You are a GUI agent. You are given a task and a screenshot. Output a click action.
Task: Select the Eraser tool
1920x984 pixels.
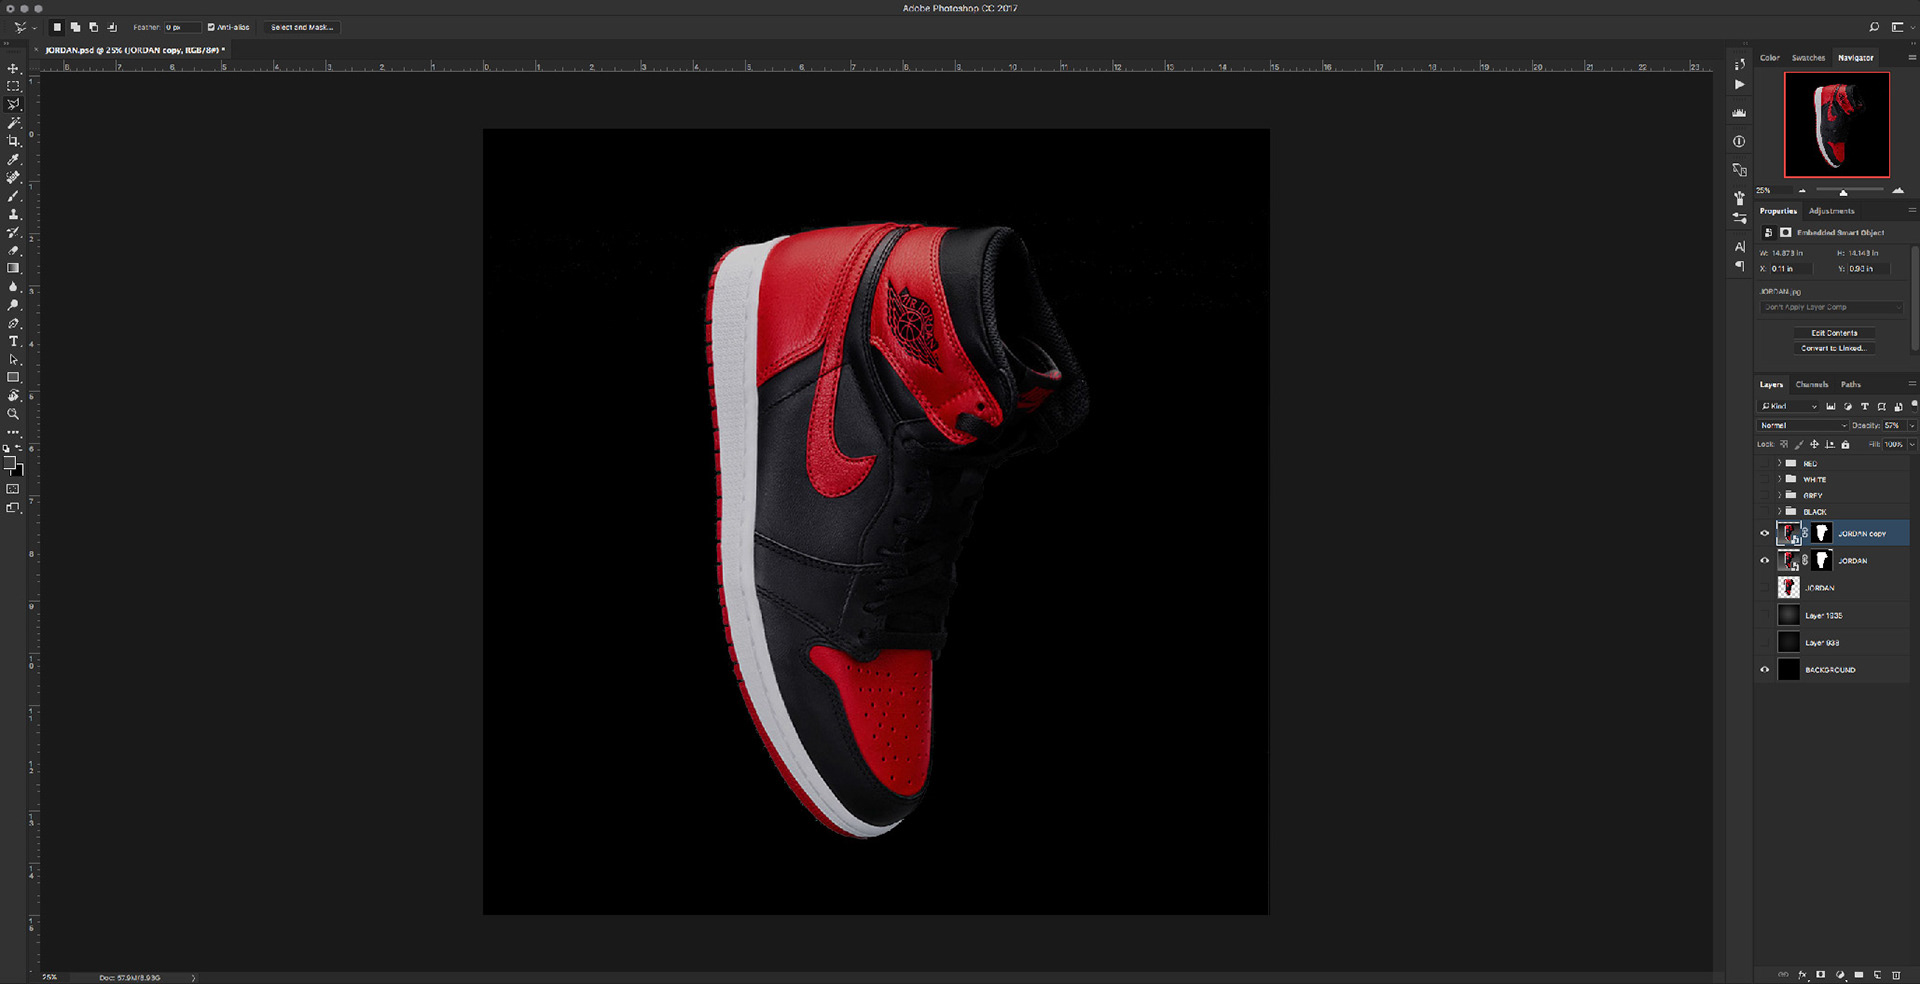[x=13, y=250]
